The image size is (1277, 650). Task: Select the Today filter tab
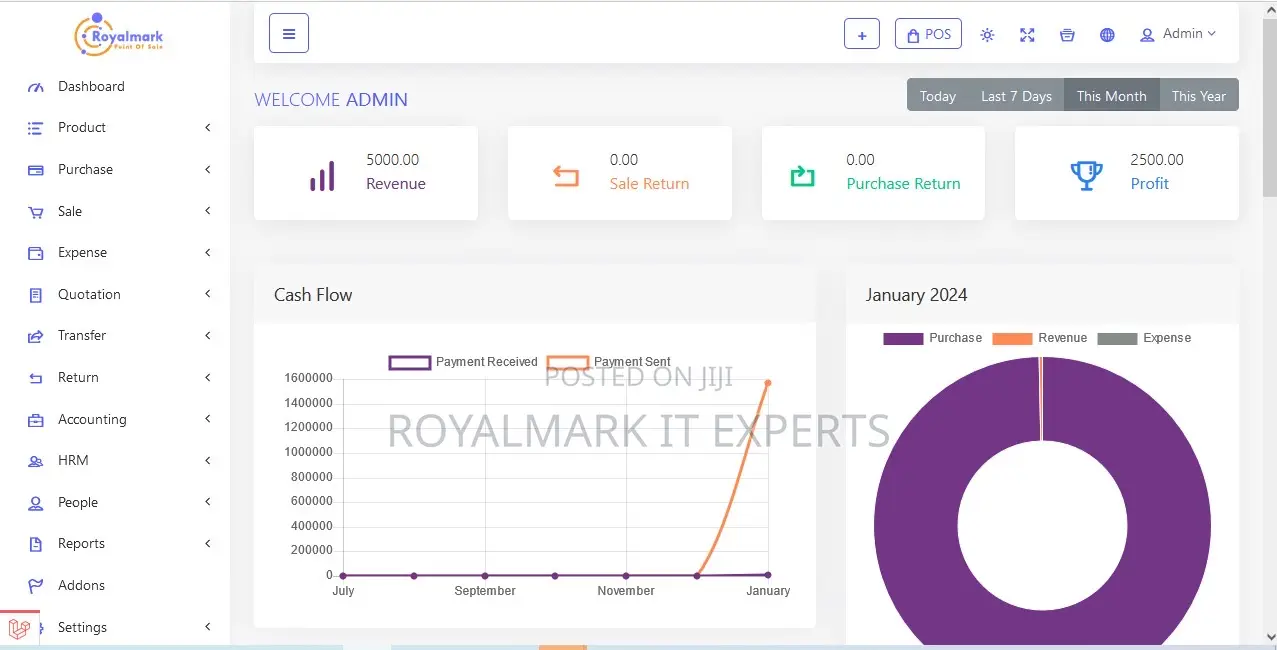(x=938, y=96)
